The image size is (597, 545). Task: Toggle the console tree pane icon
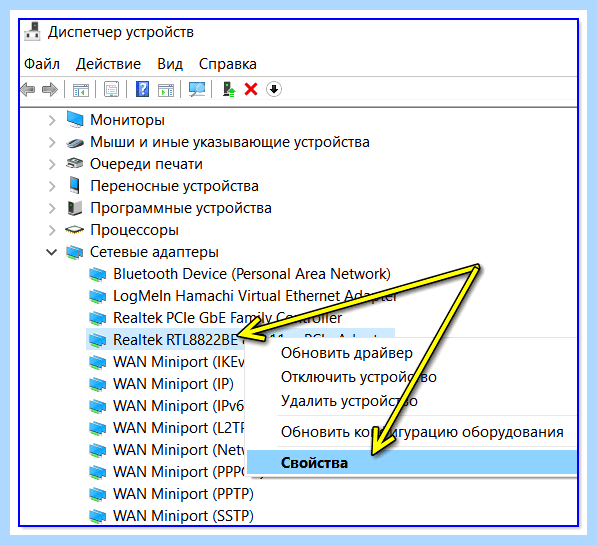pos(81,90)
